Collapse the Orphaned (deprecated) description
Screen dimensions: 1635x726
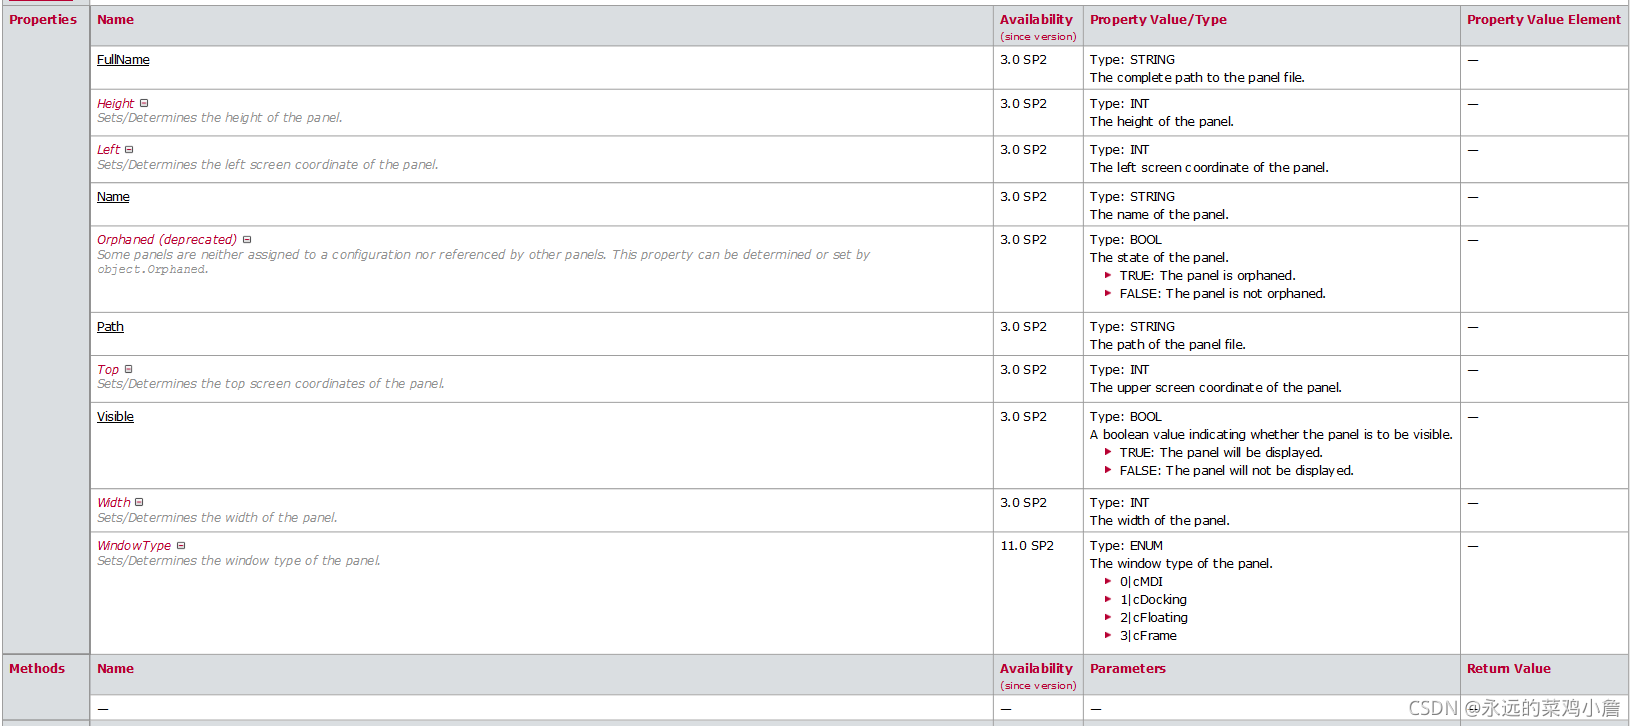pos(247,240)
